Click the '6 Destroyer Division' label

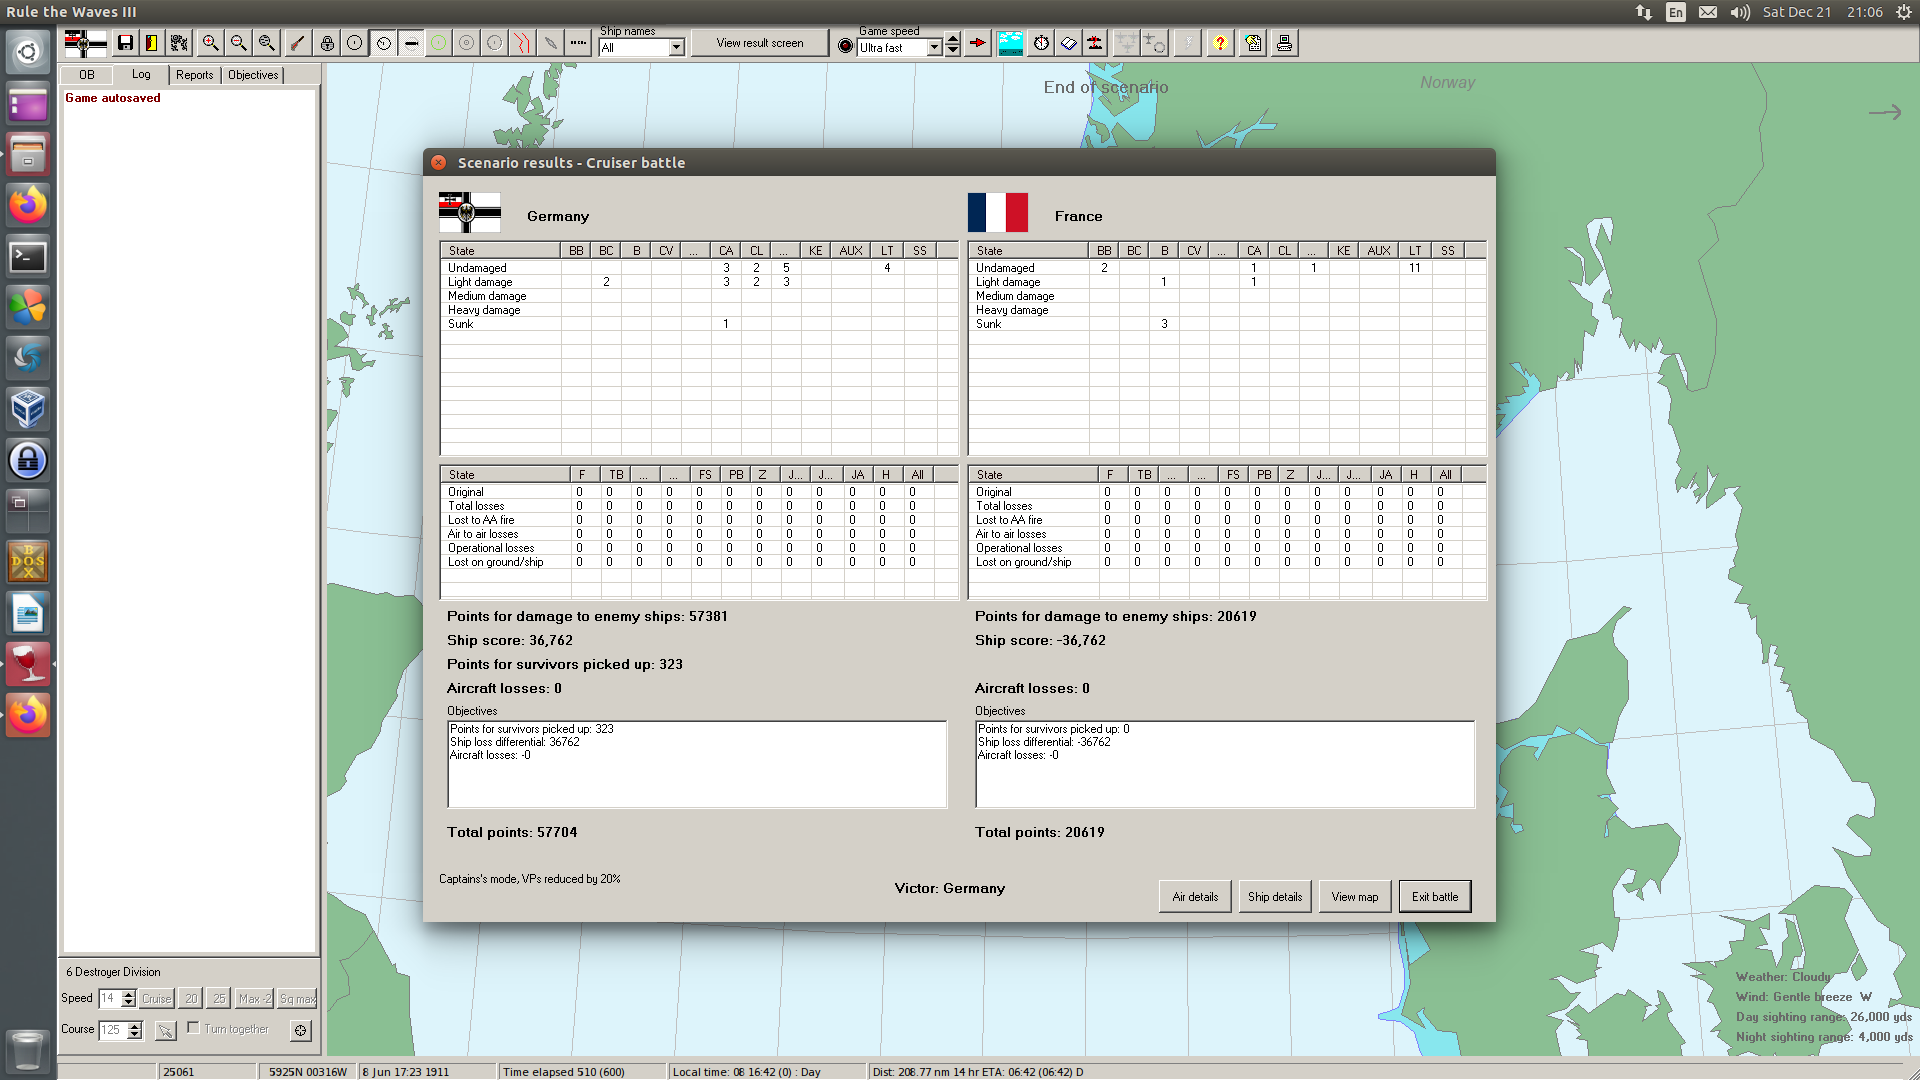[x=113, y=972]
